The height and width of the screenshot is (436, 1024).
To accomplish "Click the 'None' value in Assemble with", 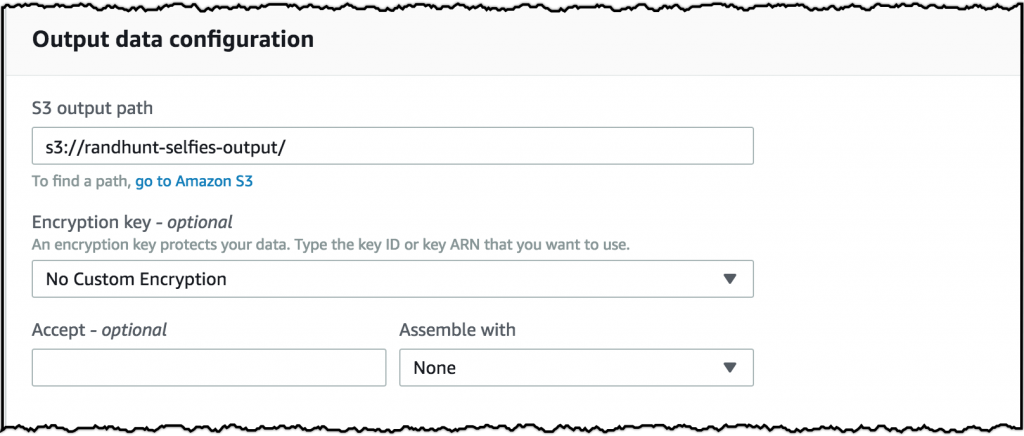I will (x=434, y=368).
